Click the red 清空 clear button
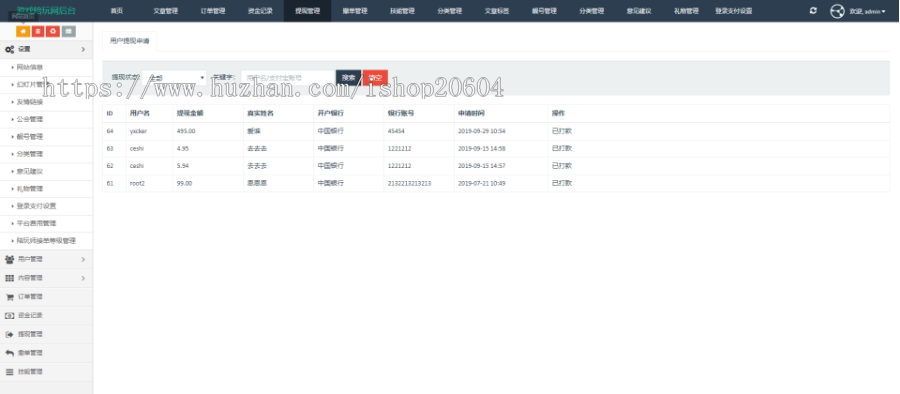 375,78
